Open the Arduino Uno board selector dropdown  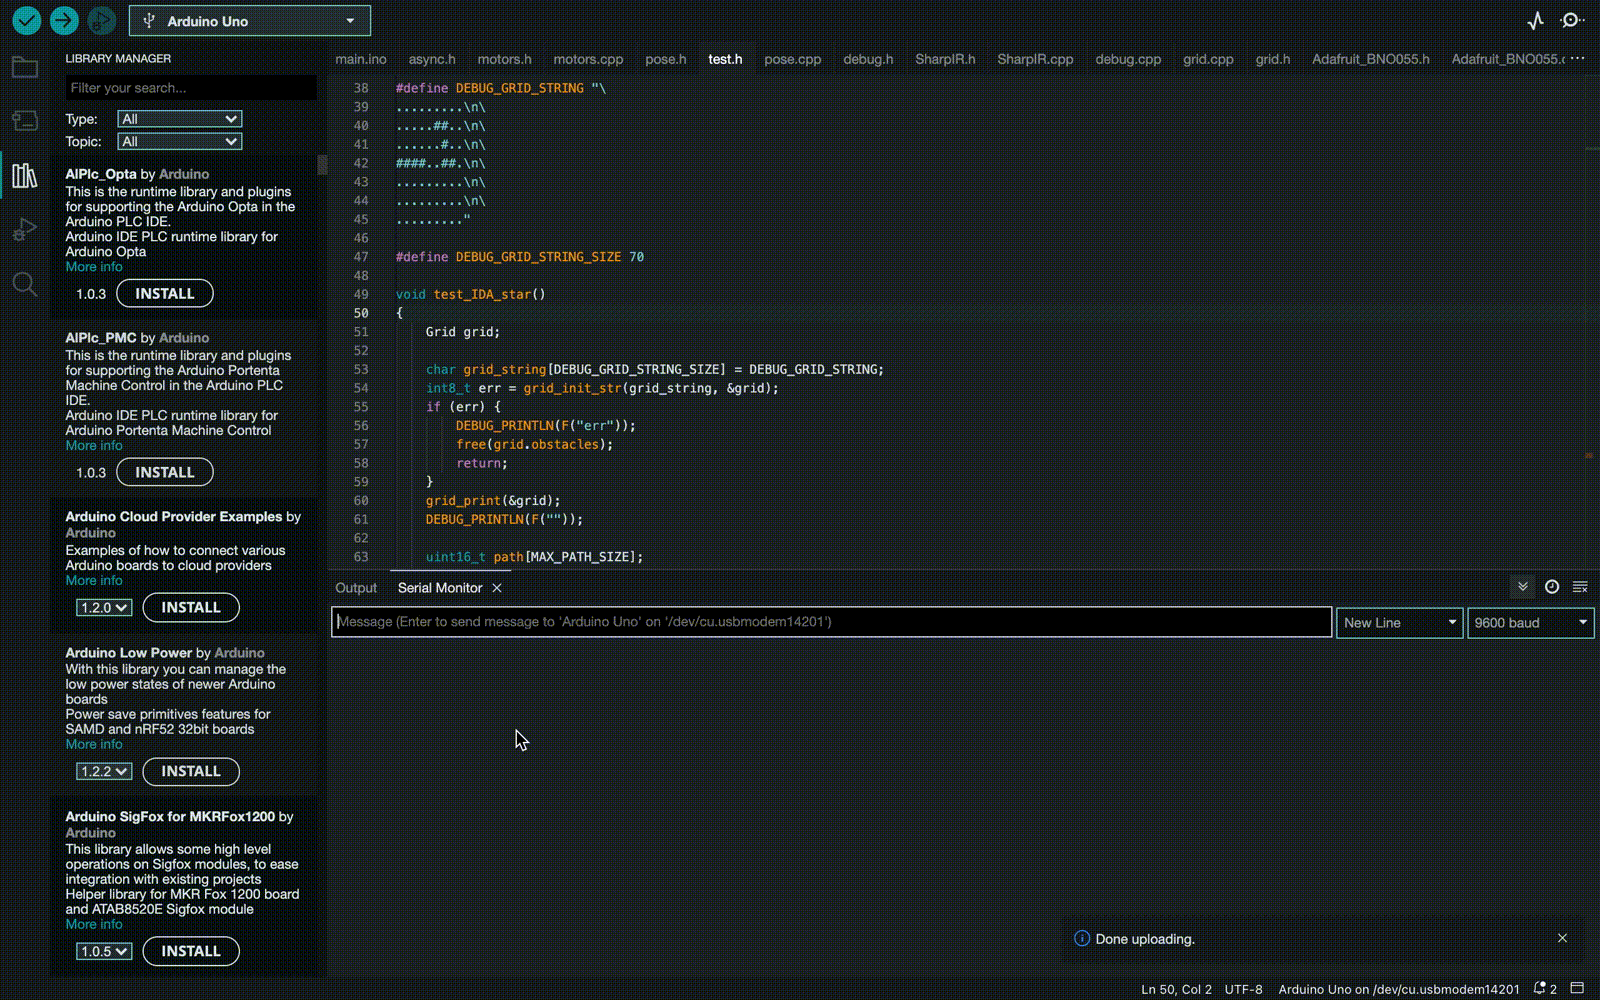pos(250,21)
